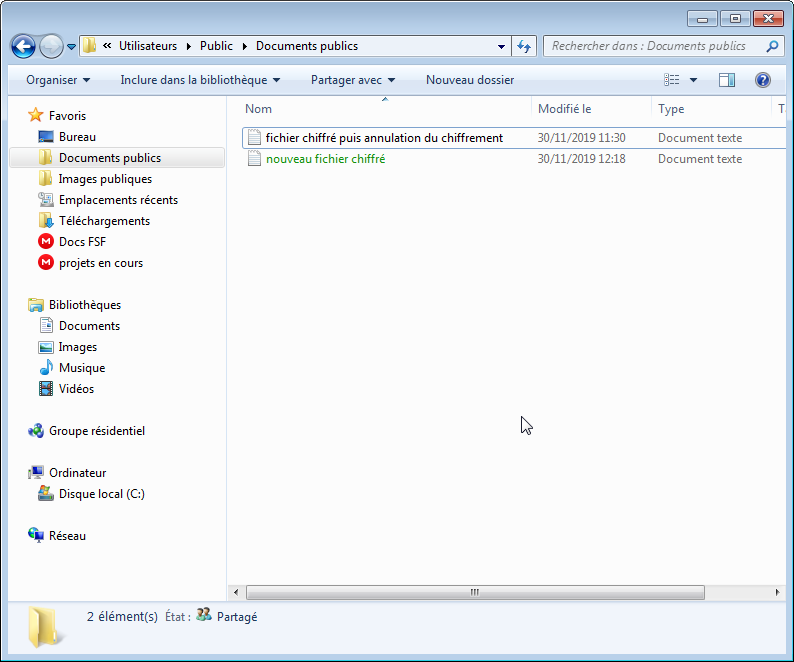Open Images publiques folder in sidebar
This screenshot has width=794, height=662.
pyautogui.click(x=105, y=179)
